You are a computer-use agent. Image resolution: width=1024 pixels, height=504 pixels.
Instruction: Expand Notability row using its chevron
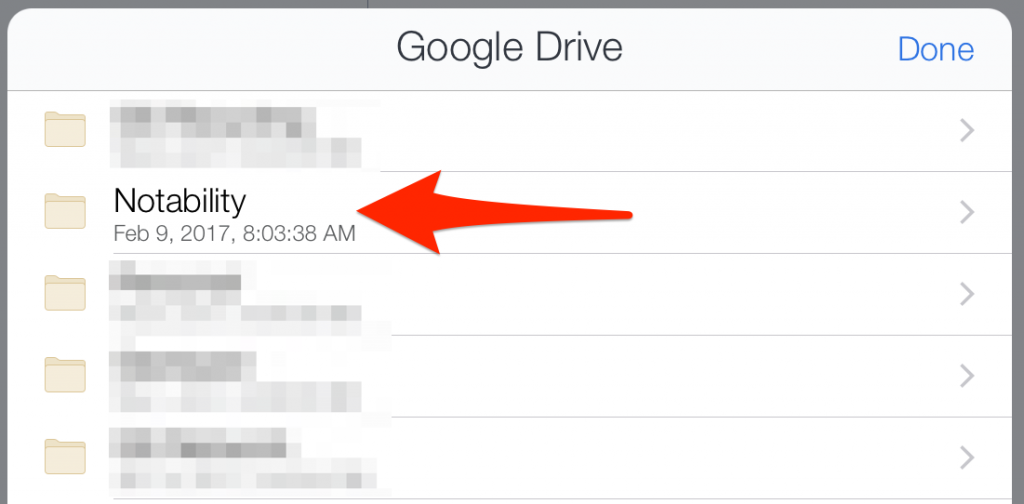967,212
